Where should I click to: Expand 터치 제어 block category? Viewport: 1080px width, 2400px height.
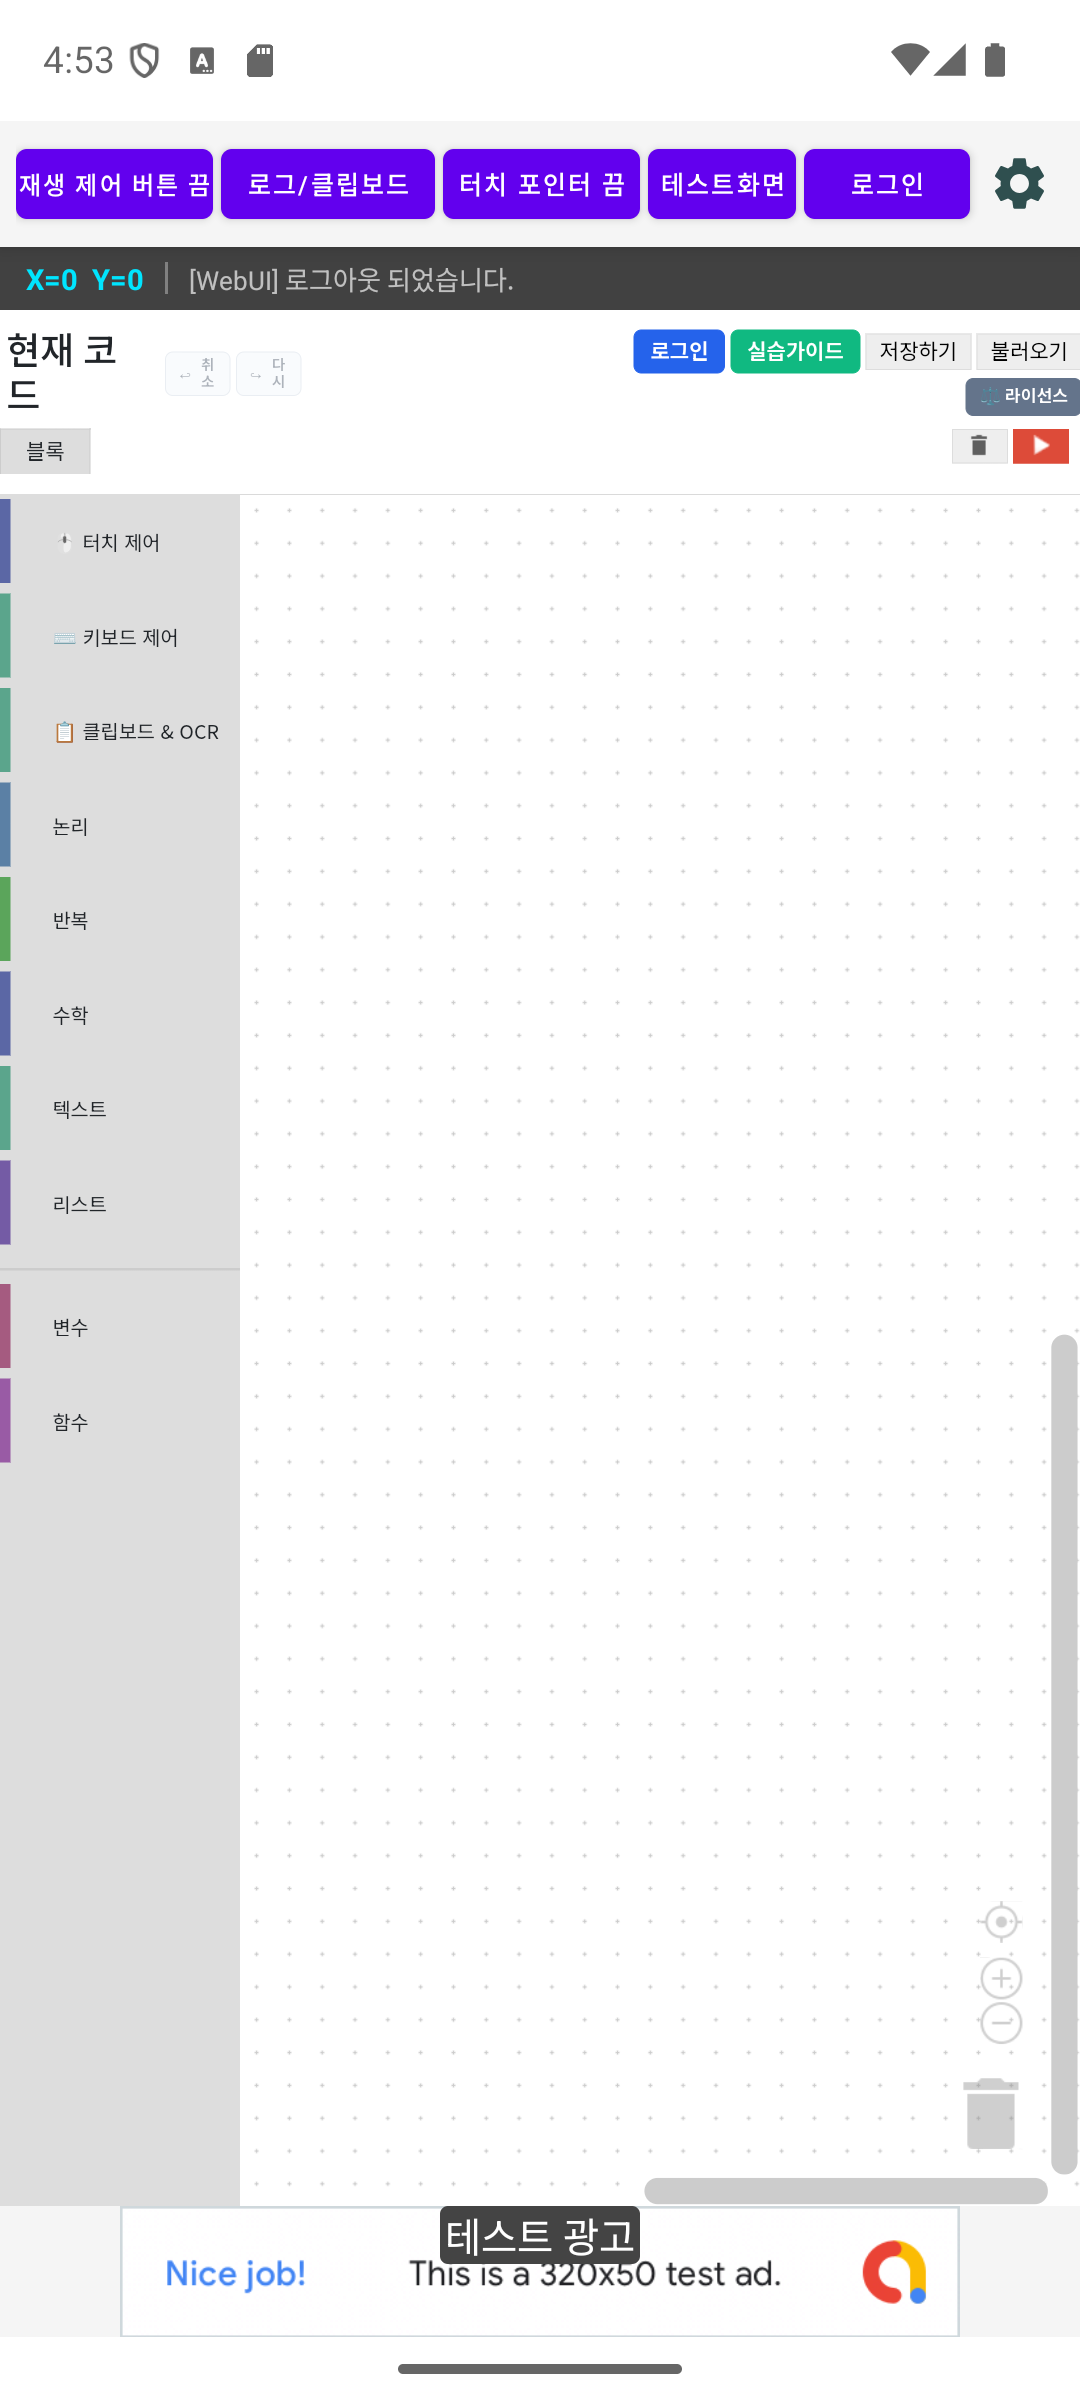pos(120,542)
